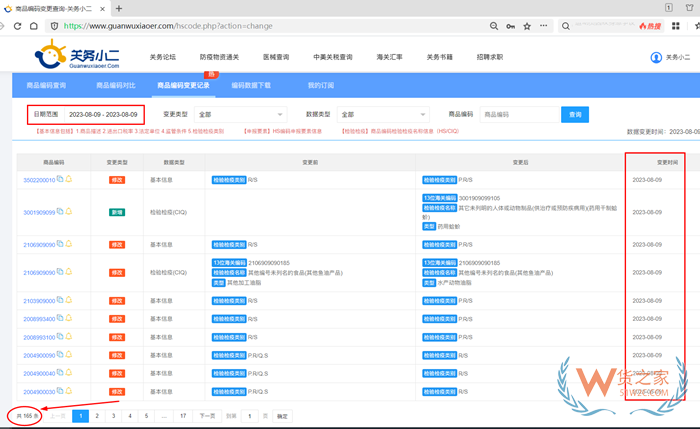Click the 确定 button in pagination
Image resolution: width=700 pixels, height=429 pixels.
pyautogui.click(x=282, y=416)
